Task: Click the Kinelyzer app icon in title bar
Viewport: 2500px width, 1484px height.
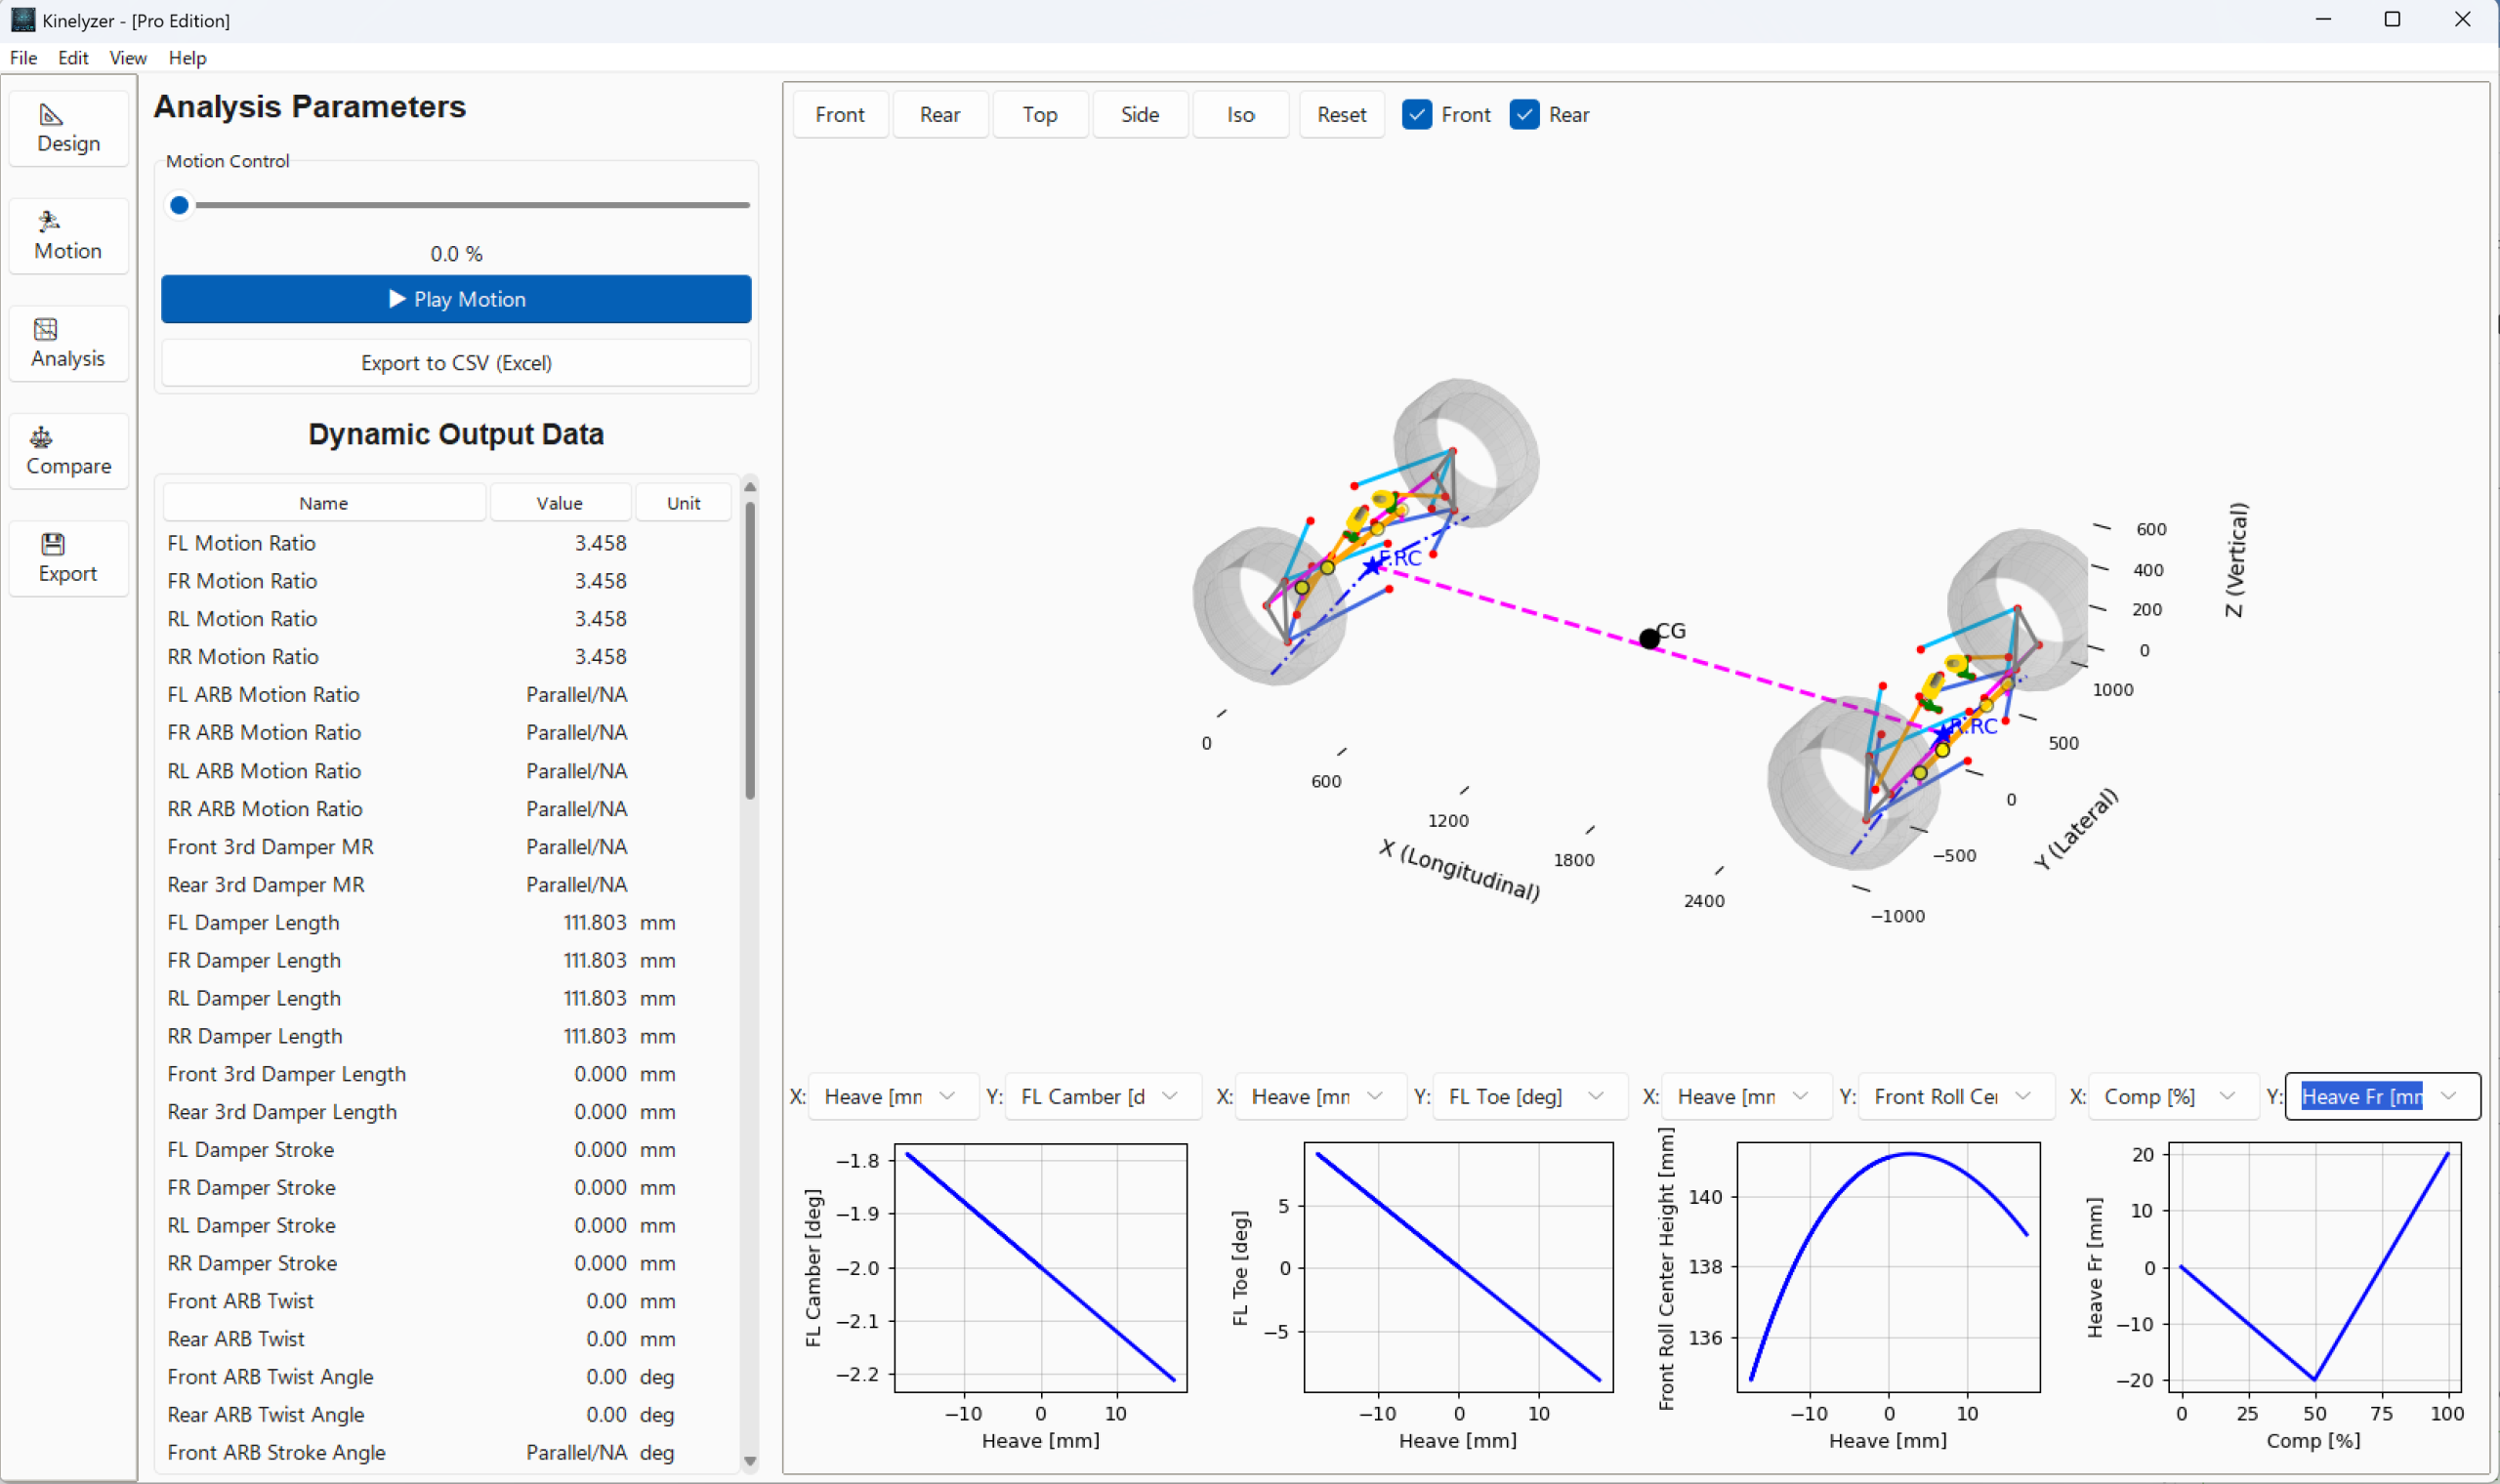Action: click(22, 20)
